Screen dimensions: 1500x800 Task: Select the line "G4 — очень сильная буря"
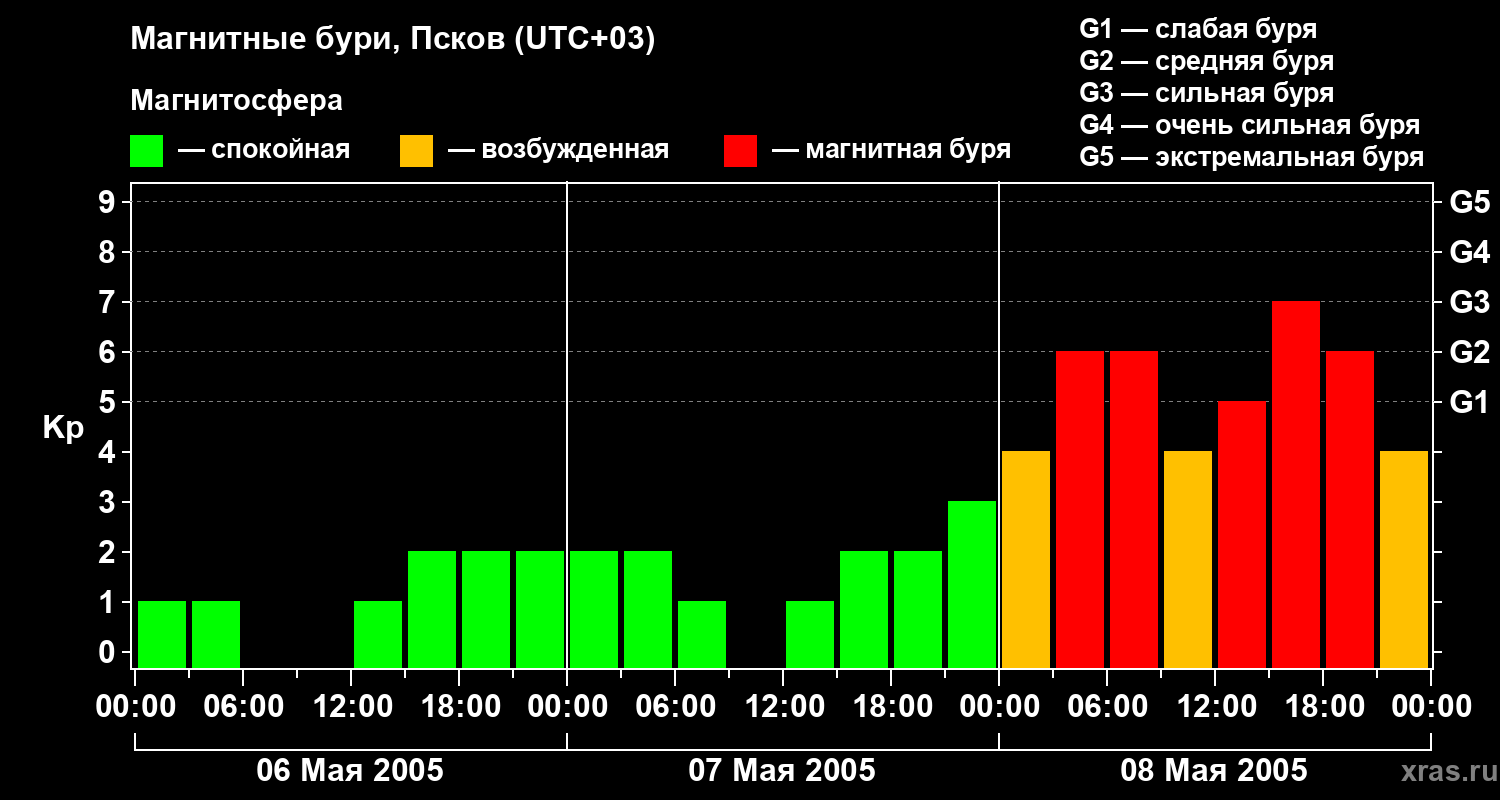[x=1250, y=125]
